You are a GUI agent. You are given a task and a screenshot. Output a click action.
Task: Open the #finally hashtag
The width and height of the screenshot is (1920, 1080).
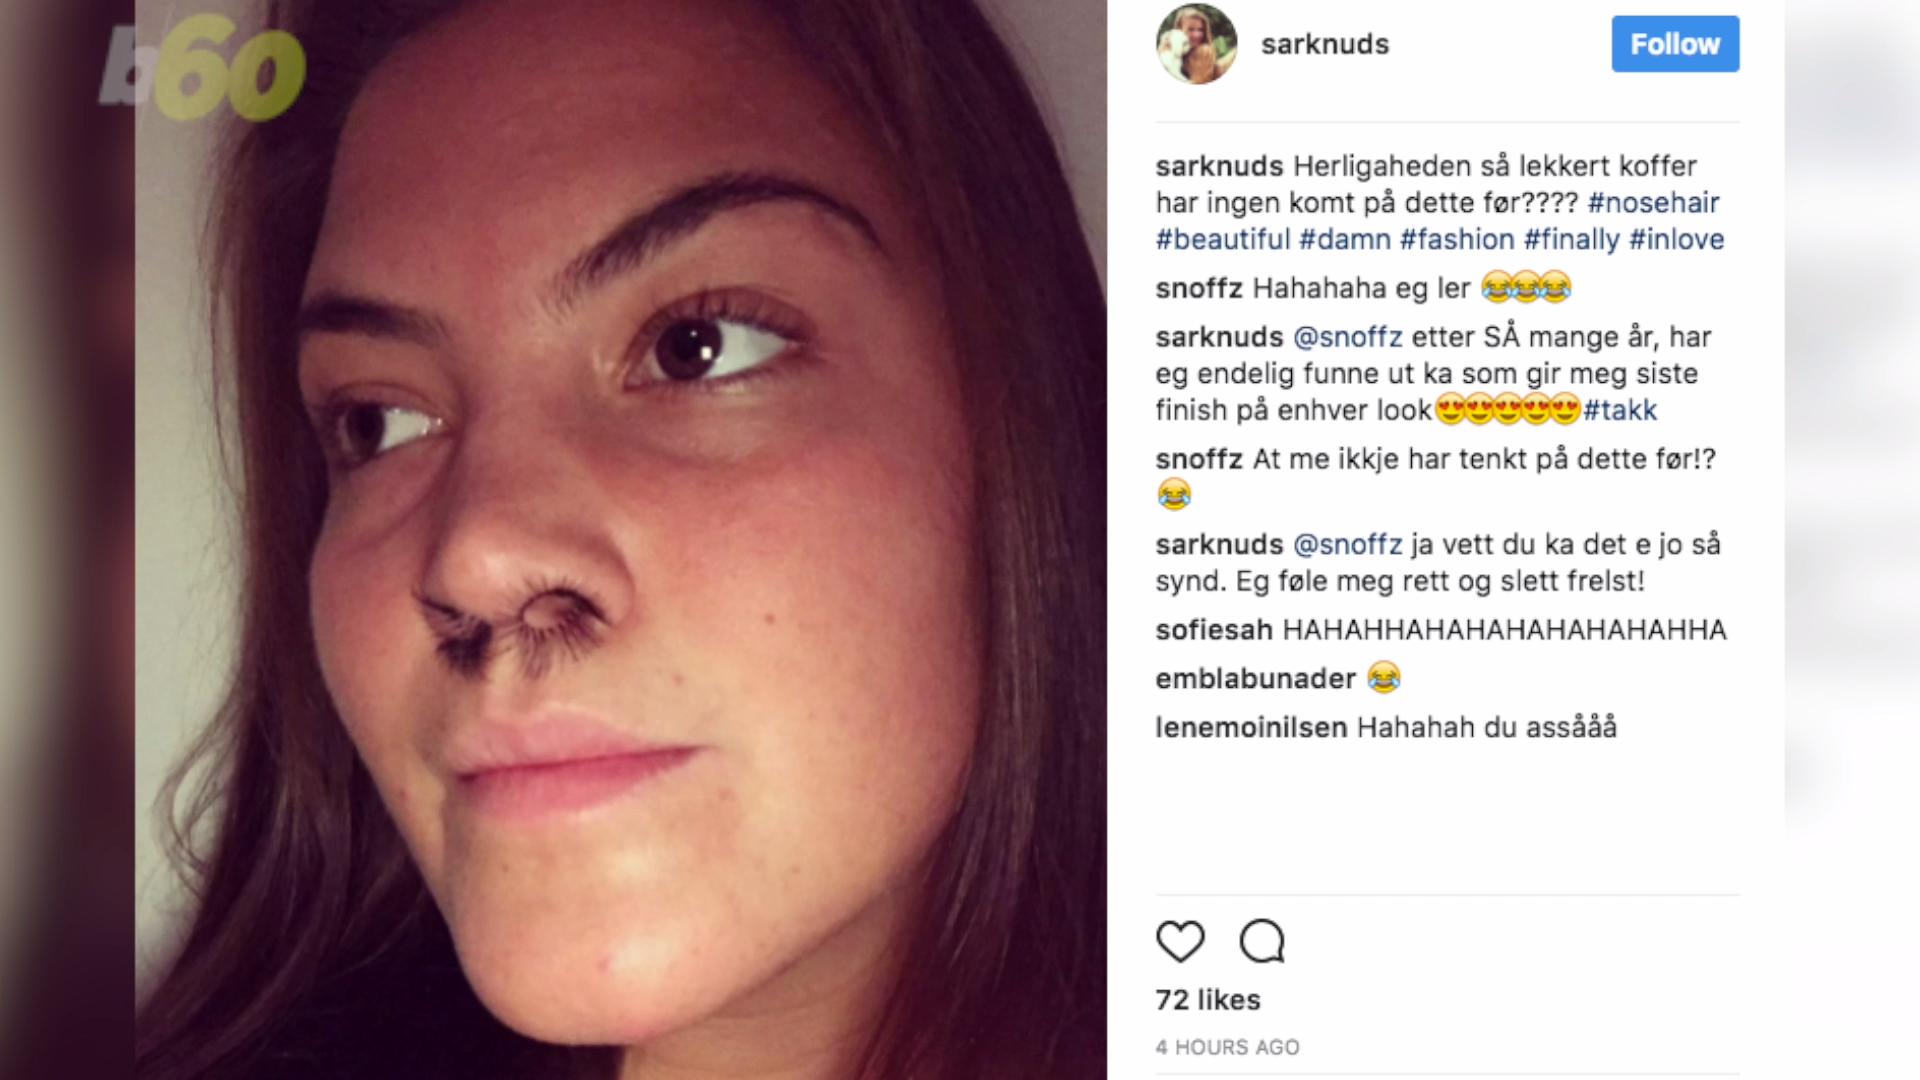point(1571,240)
